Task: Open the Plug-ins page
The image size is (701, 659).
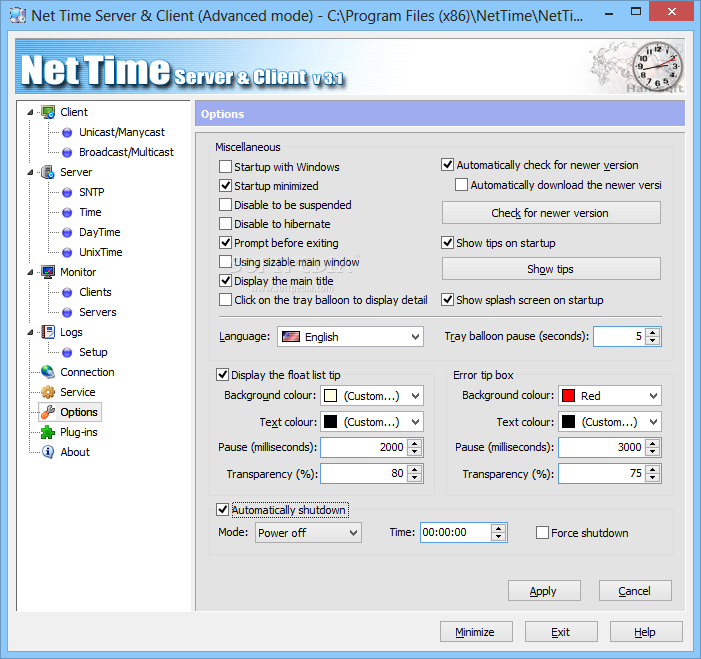Action: [79, 432]
